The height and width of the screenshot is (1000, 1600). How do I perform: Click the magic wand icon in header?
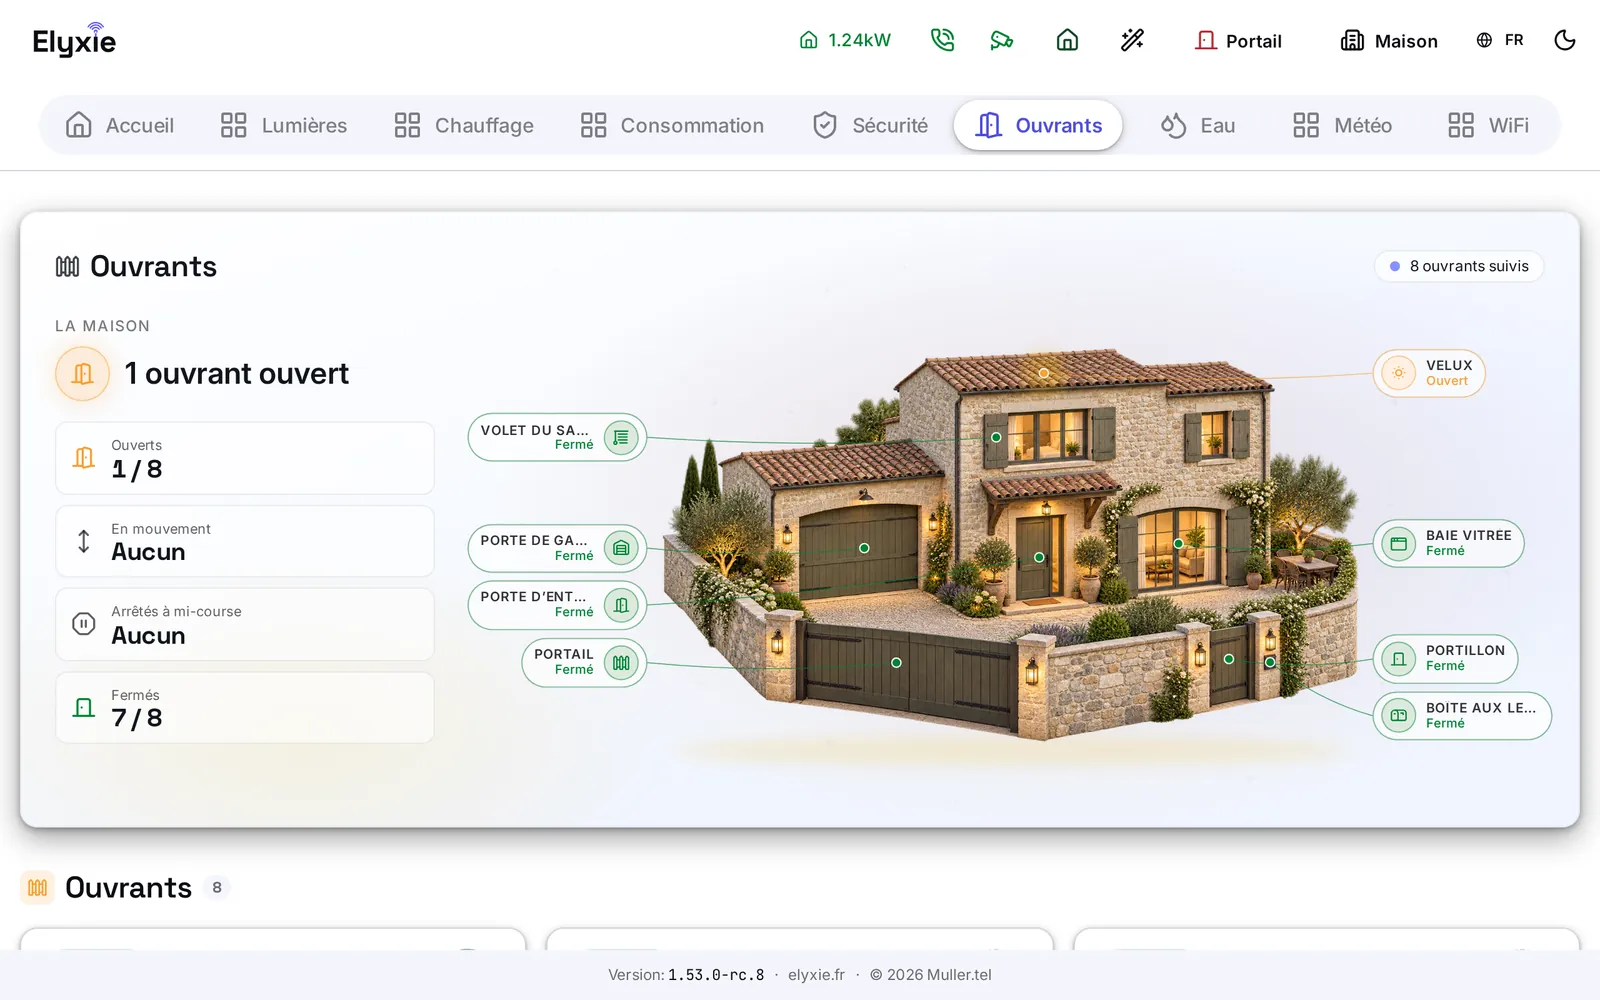[x=1132, y=40]
